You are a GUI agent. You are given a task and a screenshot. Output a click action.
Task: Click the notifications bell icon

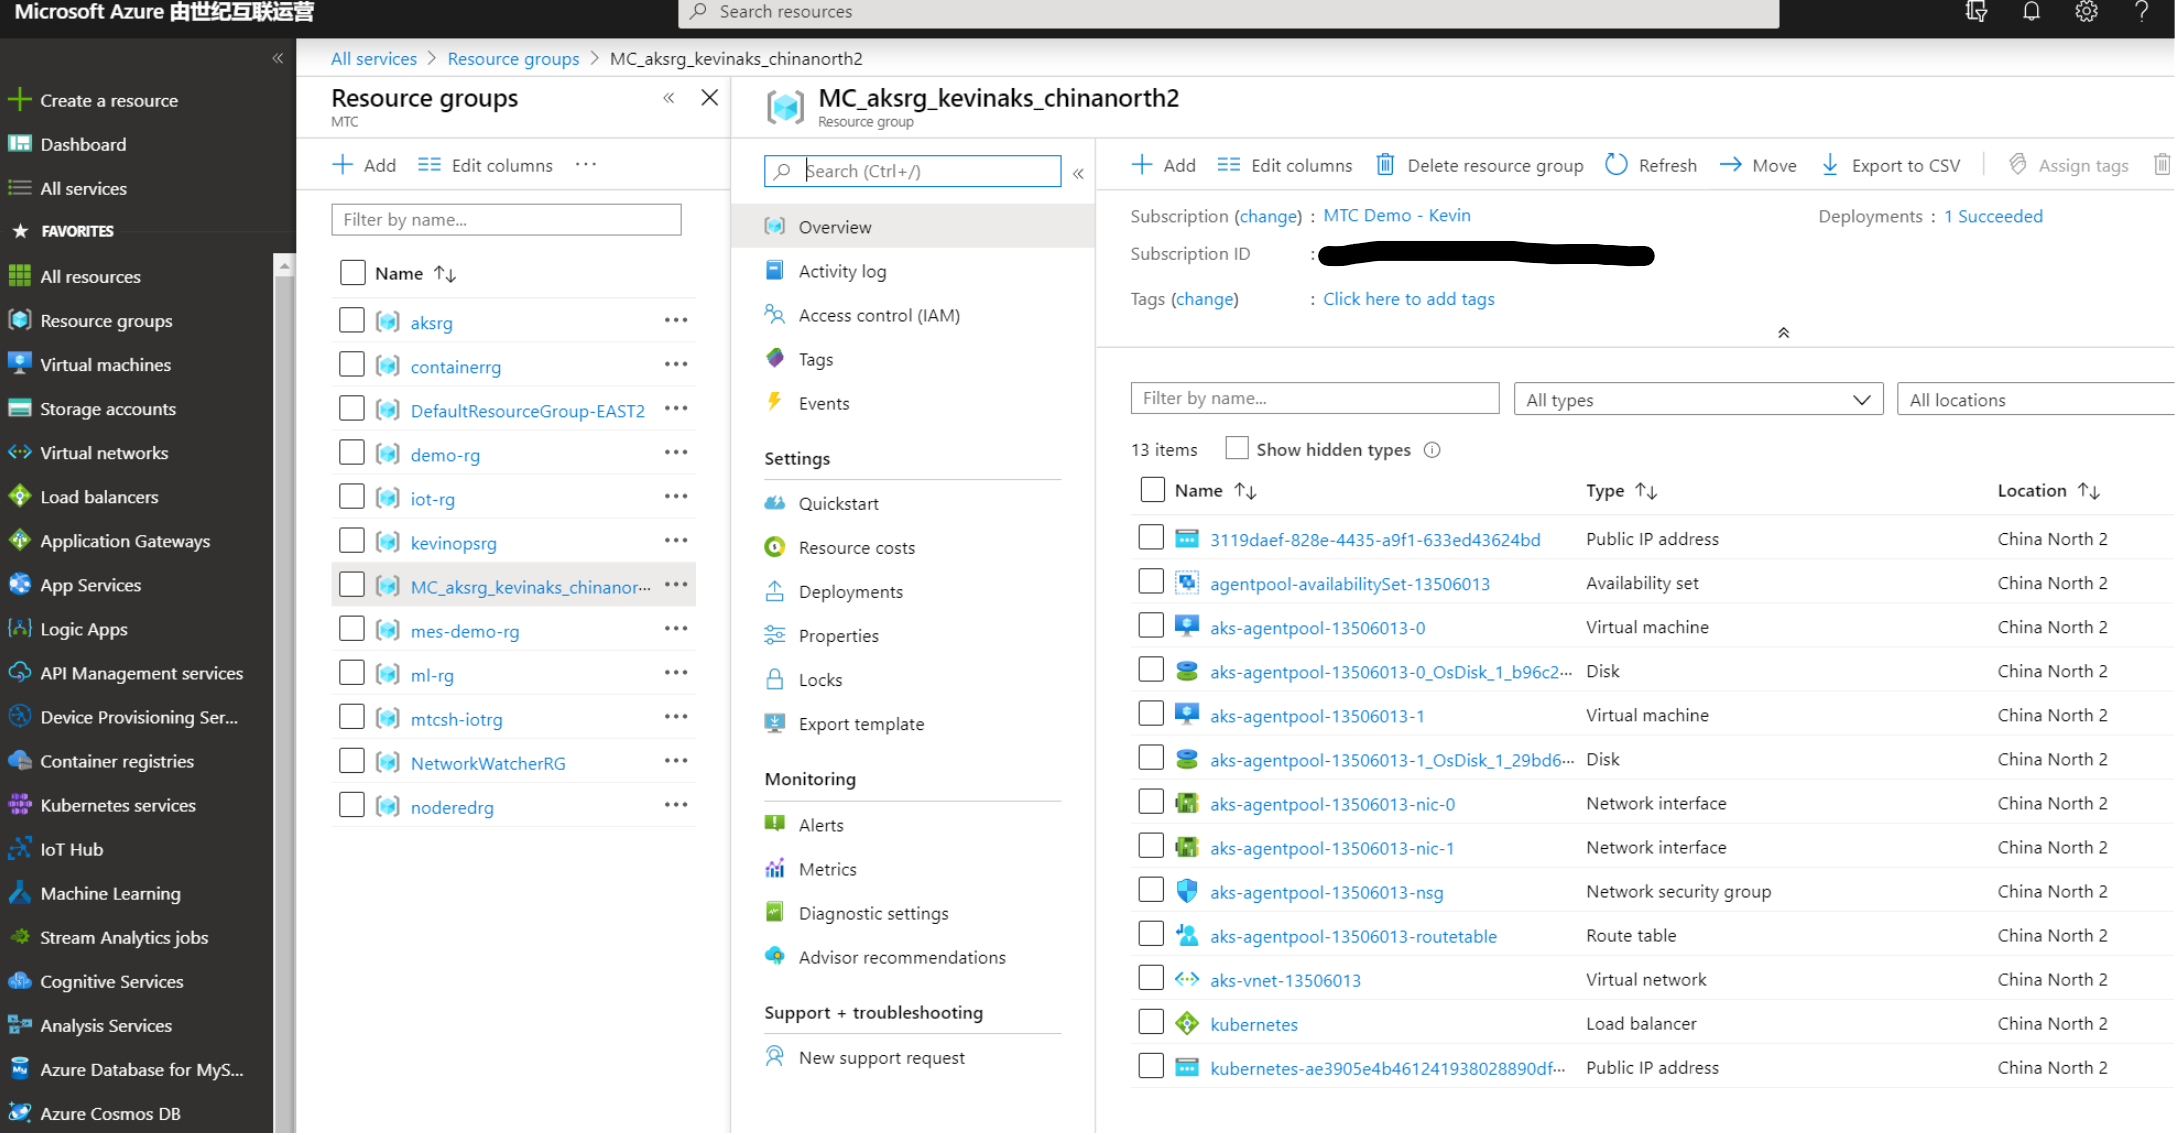coord(2031,12)
